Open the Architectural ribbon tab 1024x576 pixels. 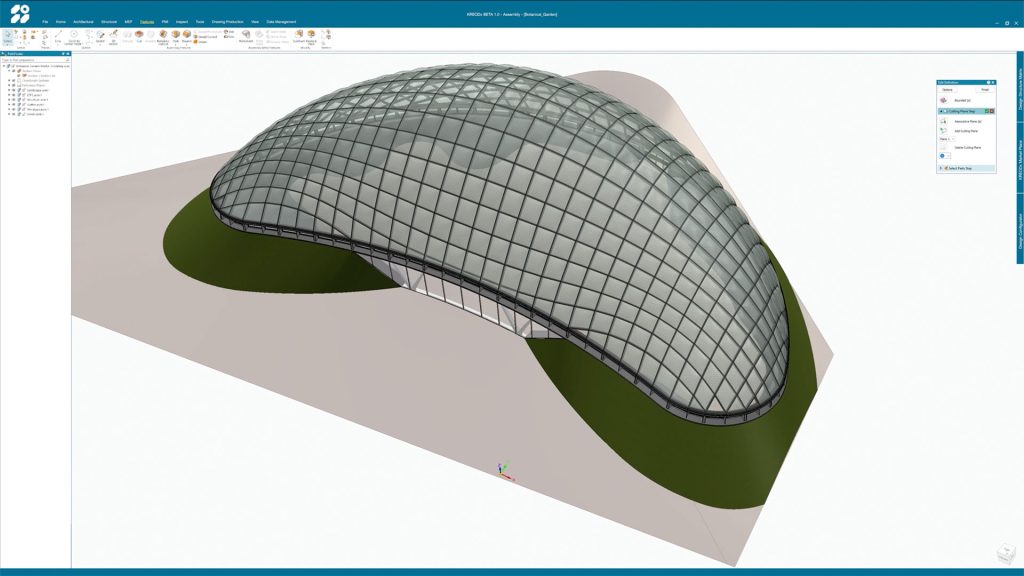[83, 21]
